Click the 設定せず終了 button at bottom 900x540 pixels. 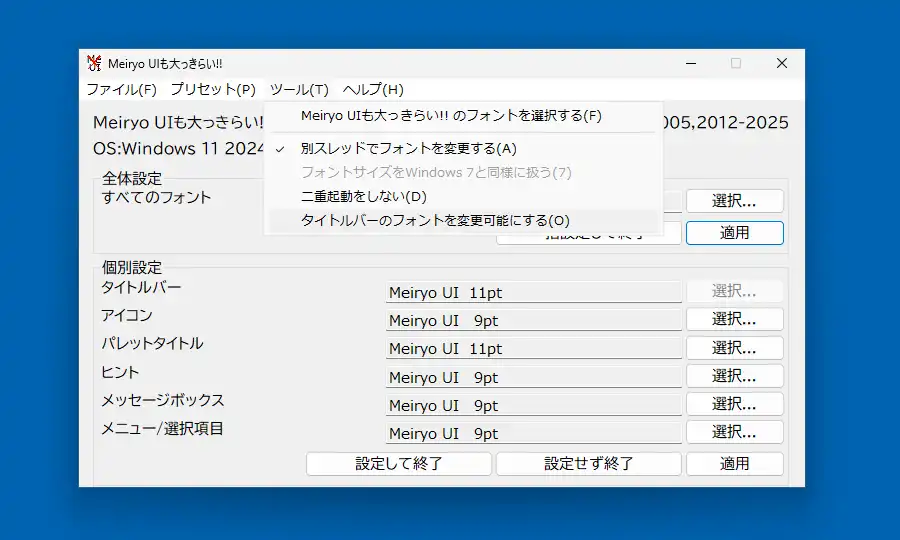coord(589,464)
